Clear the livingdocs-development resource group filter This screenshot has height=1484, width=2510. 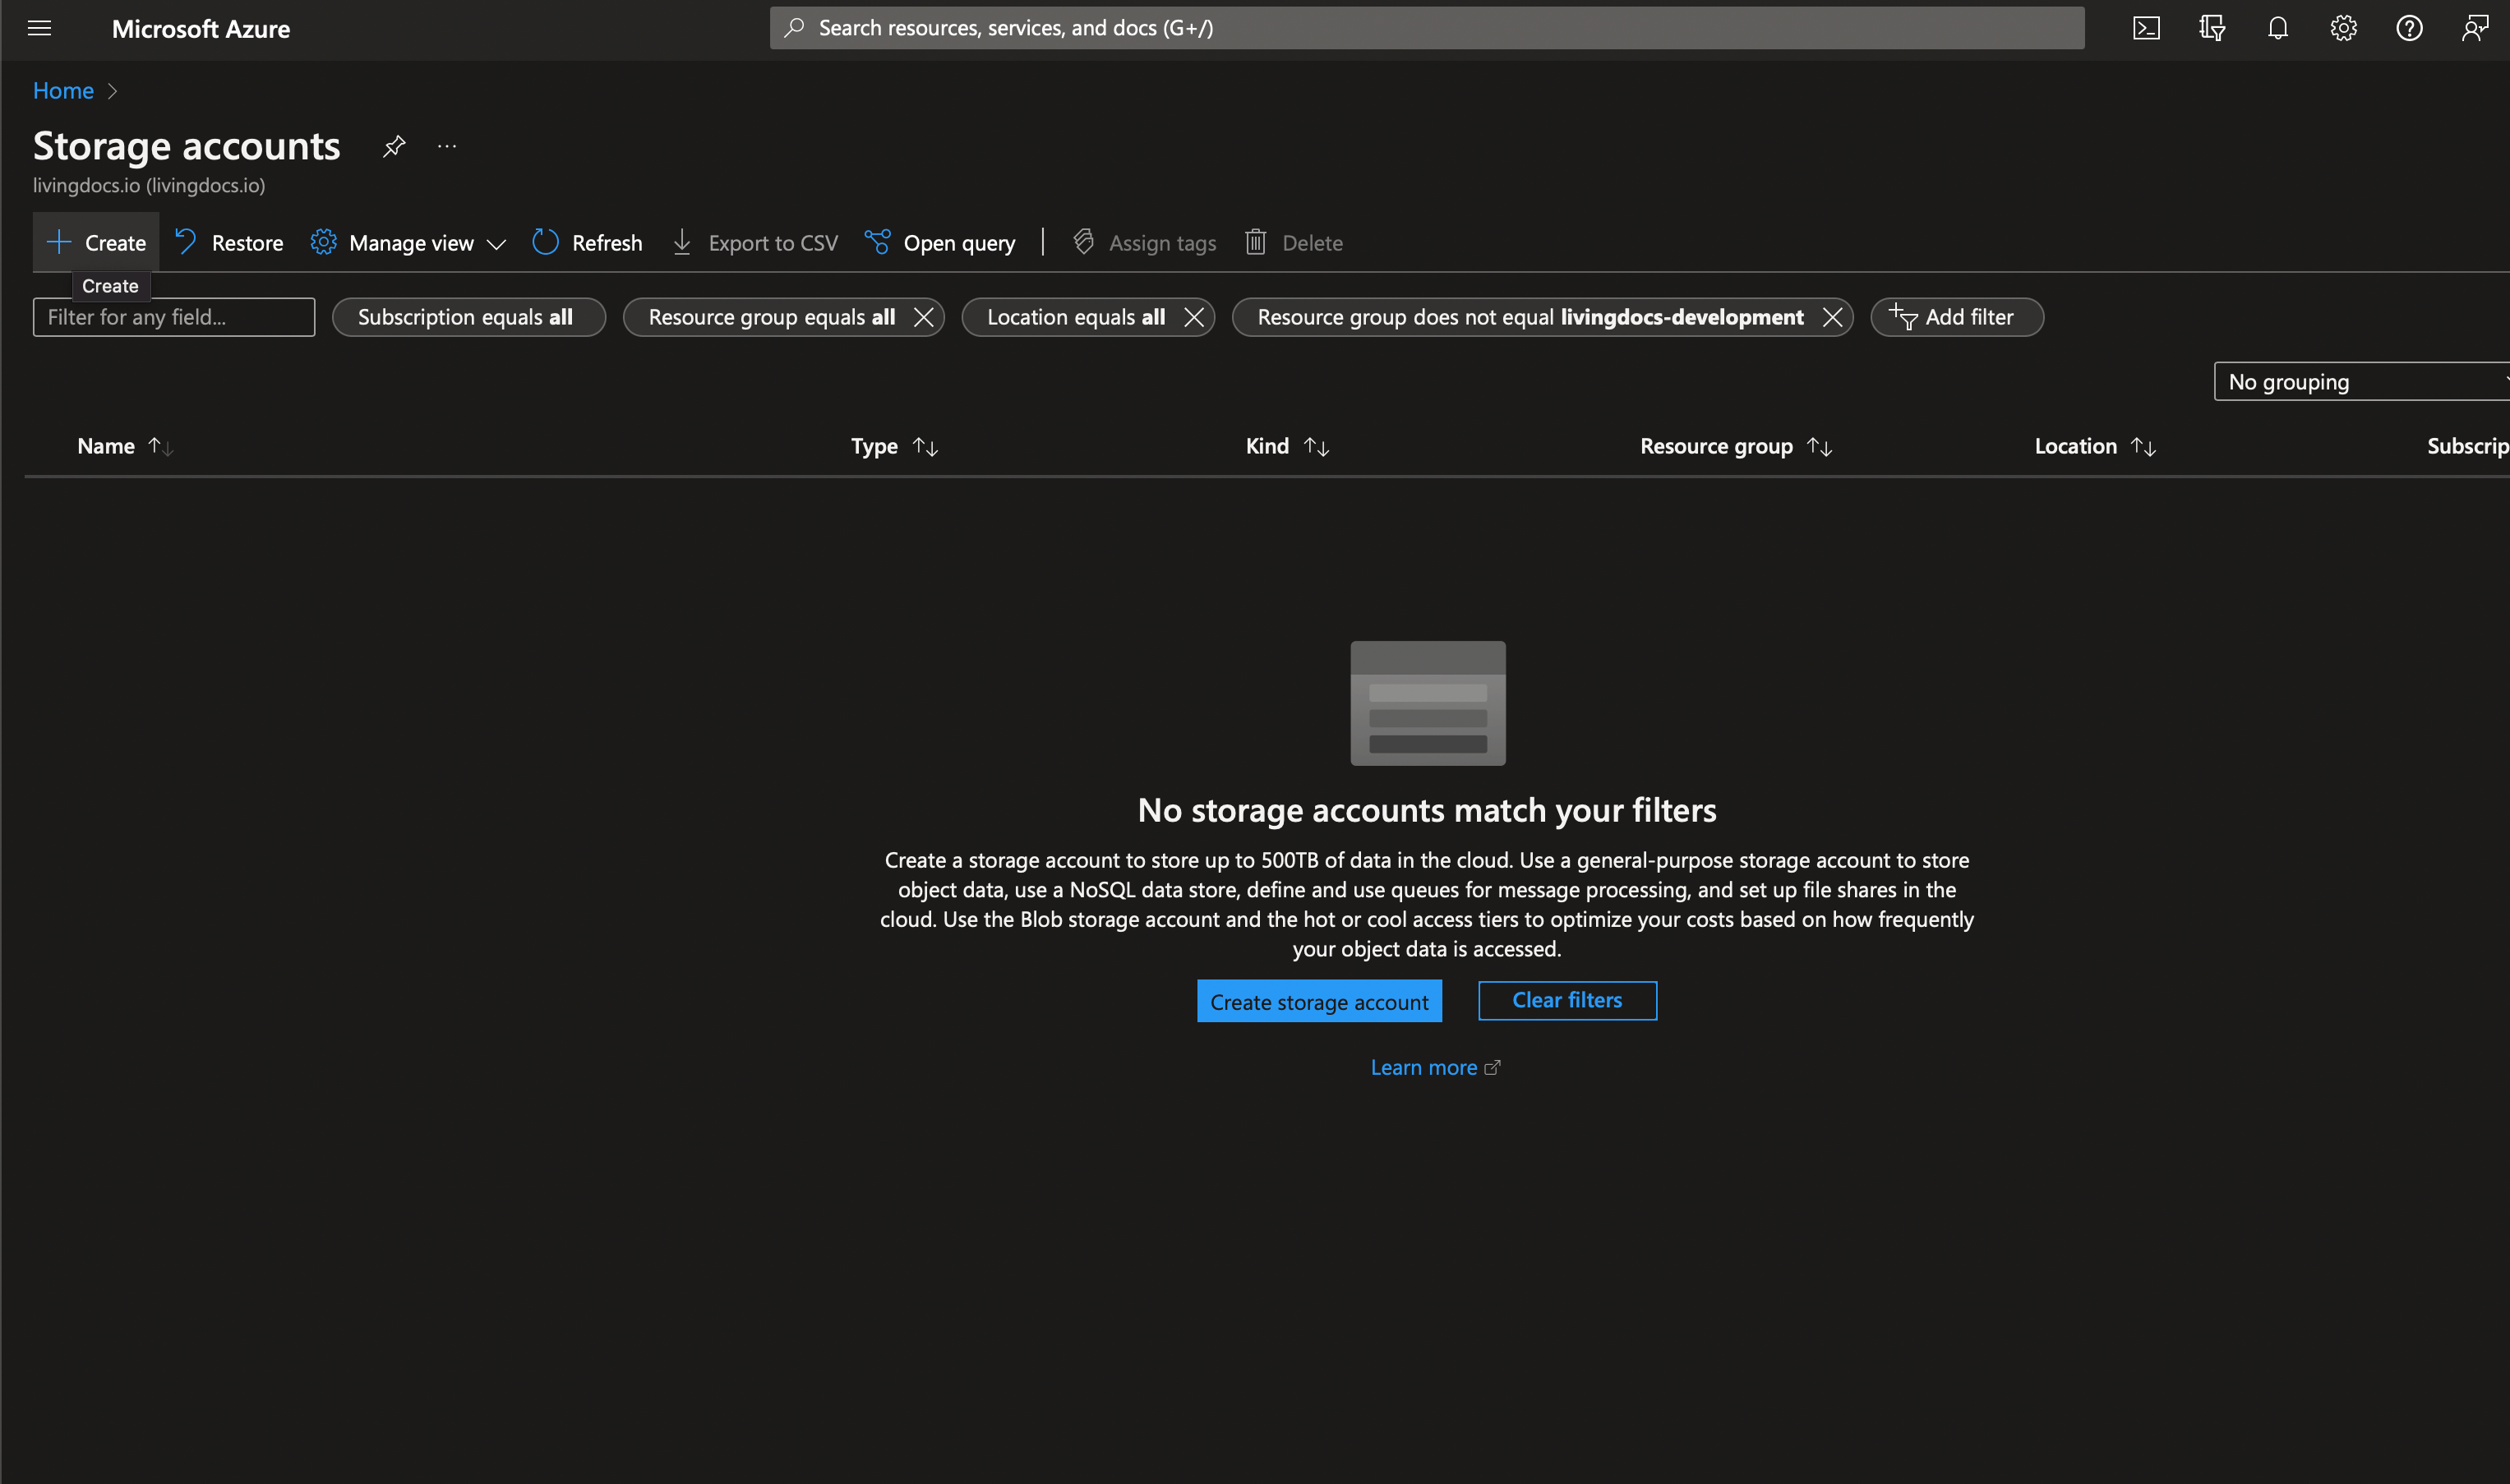[x=1833, y=317]
